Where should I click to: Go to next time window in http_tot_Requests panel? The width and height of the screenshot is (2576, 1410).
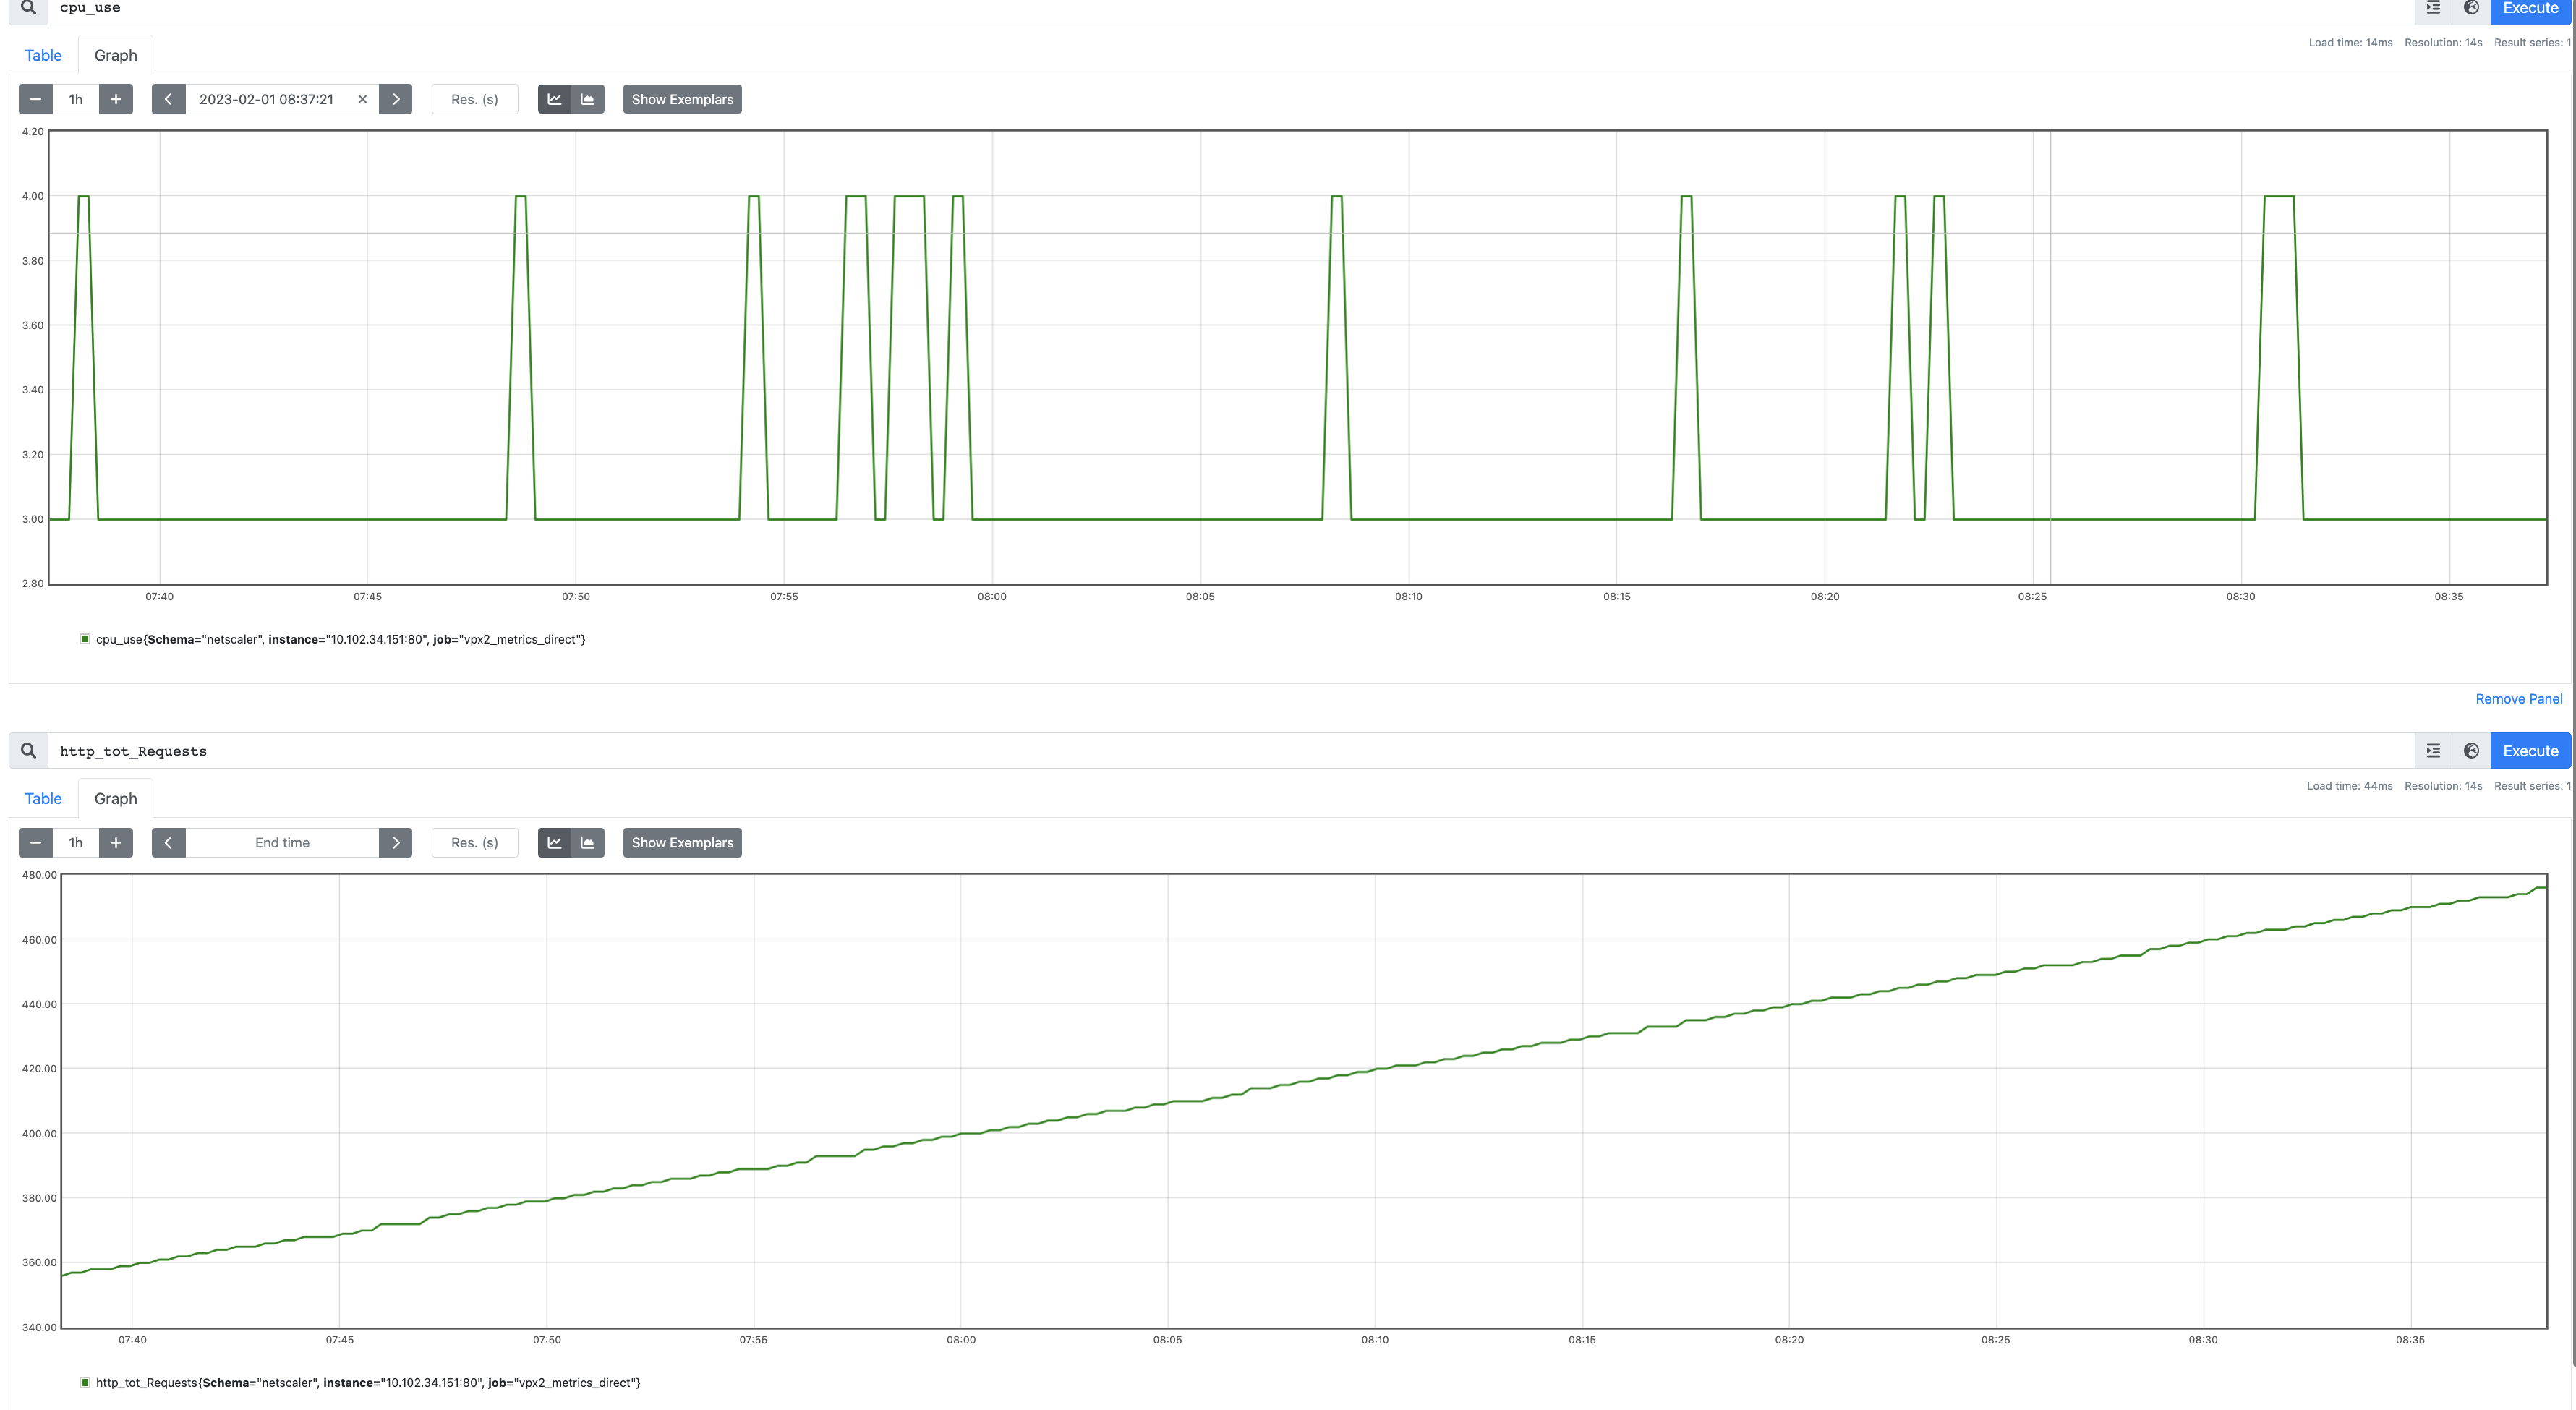[x=396, y=843]
